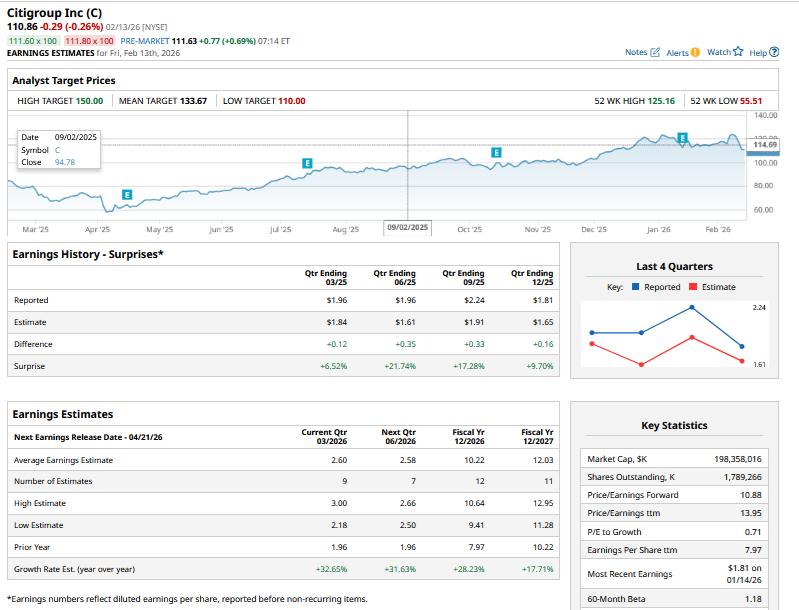Click the Earnings History - Surprises heading
This screenshot has width=799, height=610.
(88, 254)
